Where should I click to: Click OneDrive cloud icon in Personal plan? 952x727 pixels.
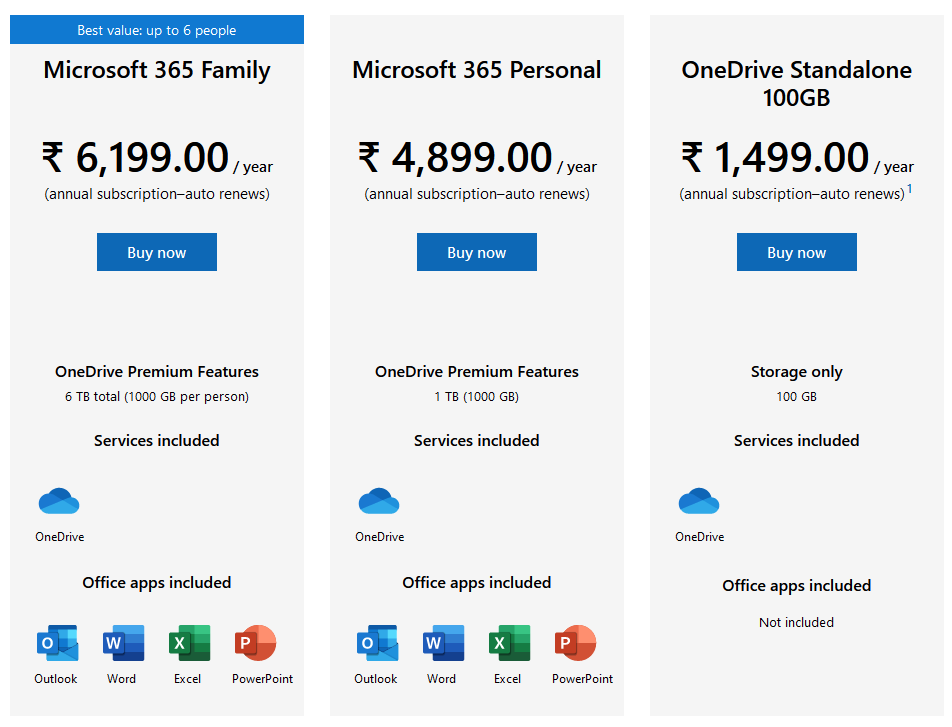(x=379, y=501)
